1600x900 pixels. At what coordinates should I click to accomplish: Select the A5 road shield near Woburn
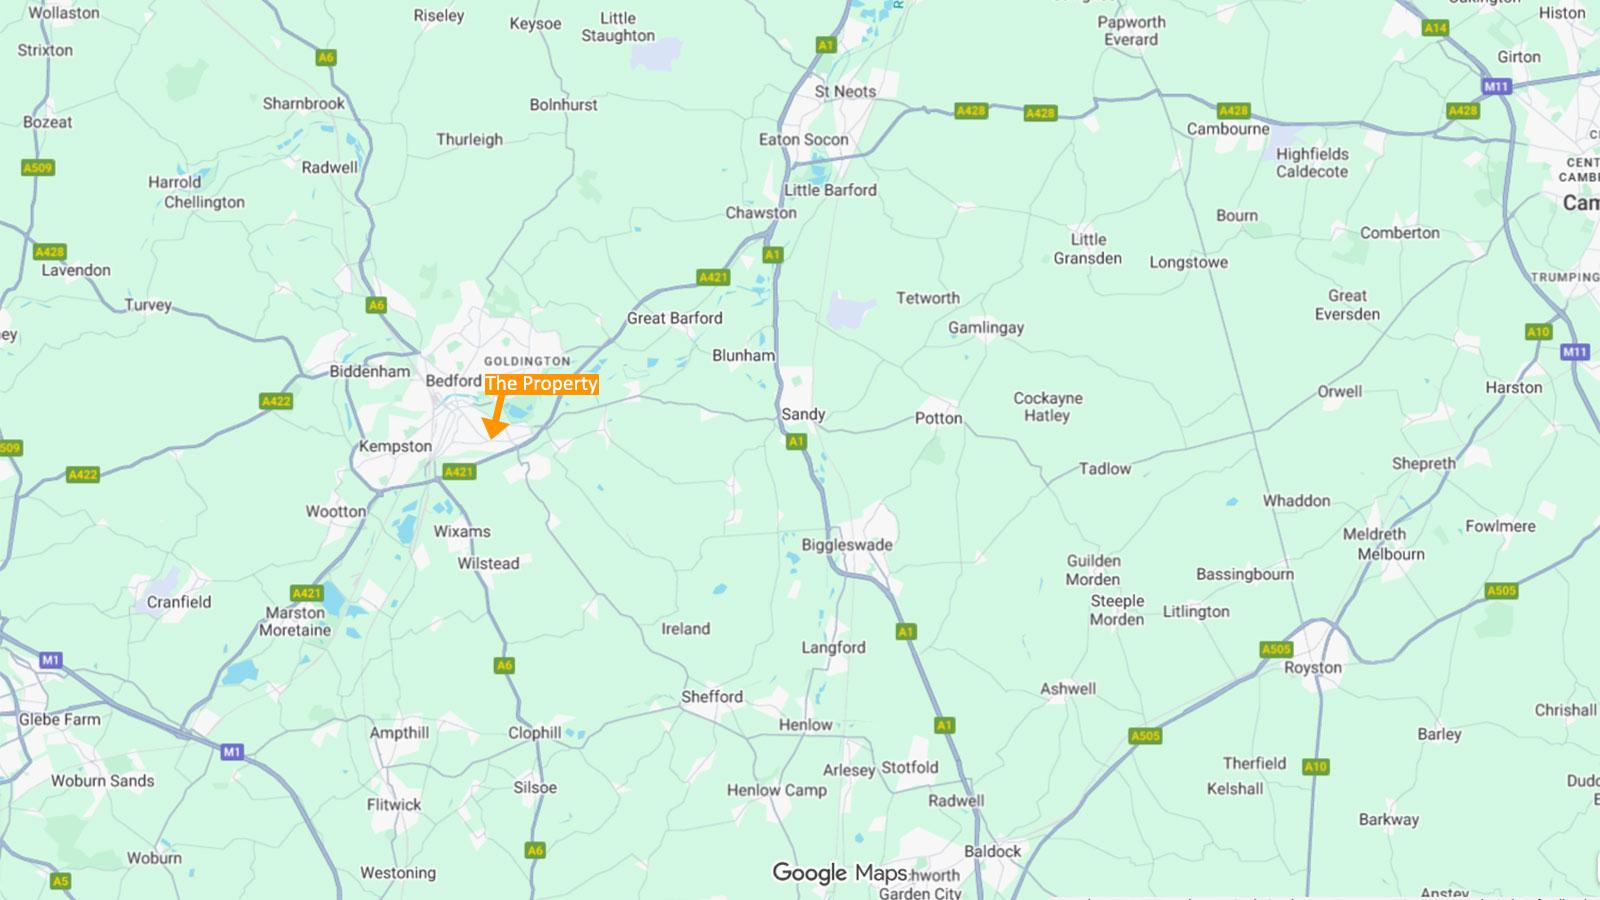[60, 881]
